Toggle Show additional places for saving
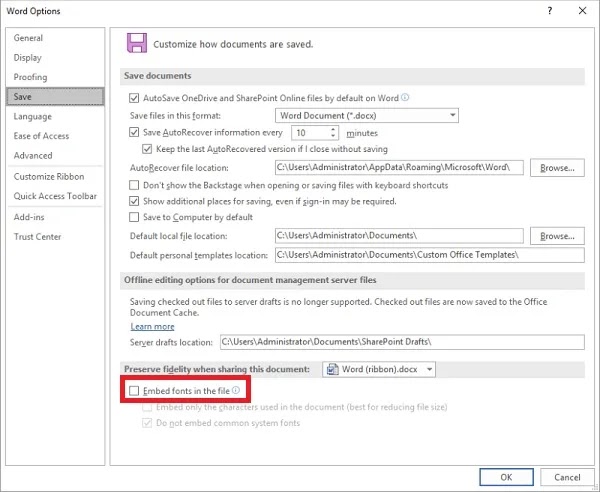 134,201
